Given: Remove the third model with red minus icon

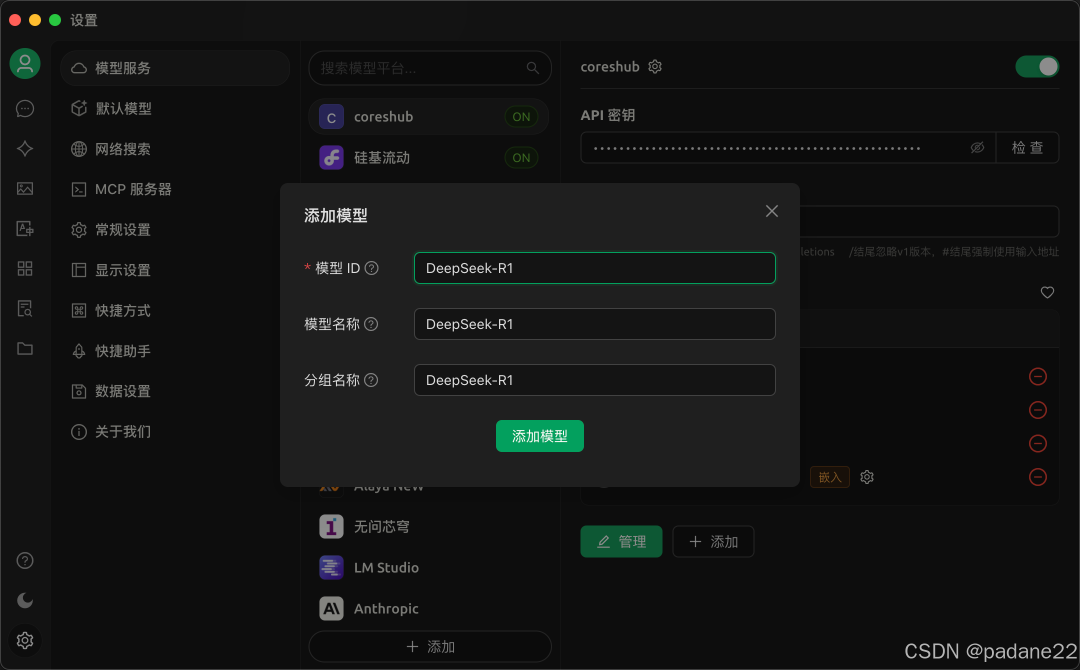Looking at the screenshot, I should point(1038,443).
